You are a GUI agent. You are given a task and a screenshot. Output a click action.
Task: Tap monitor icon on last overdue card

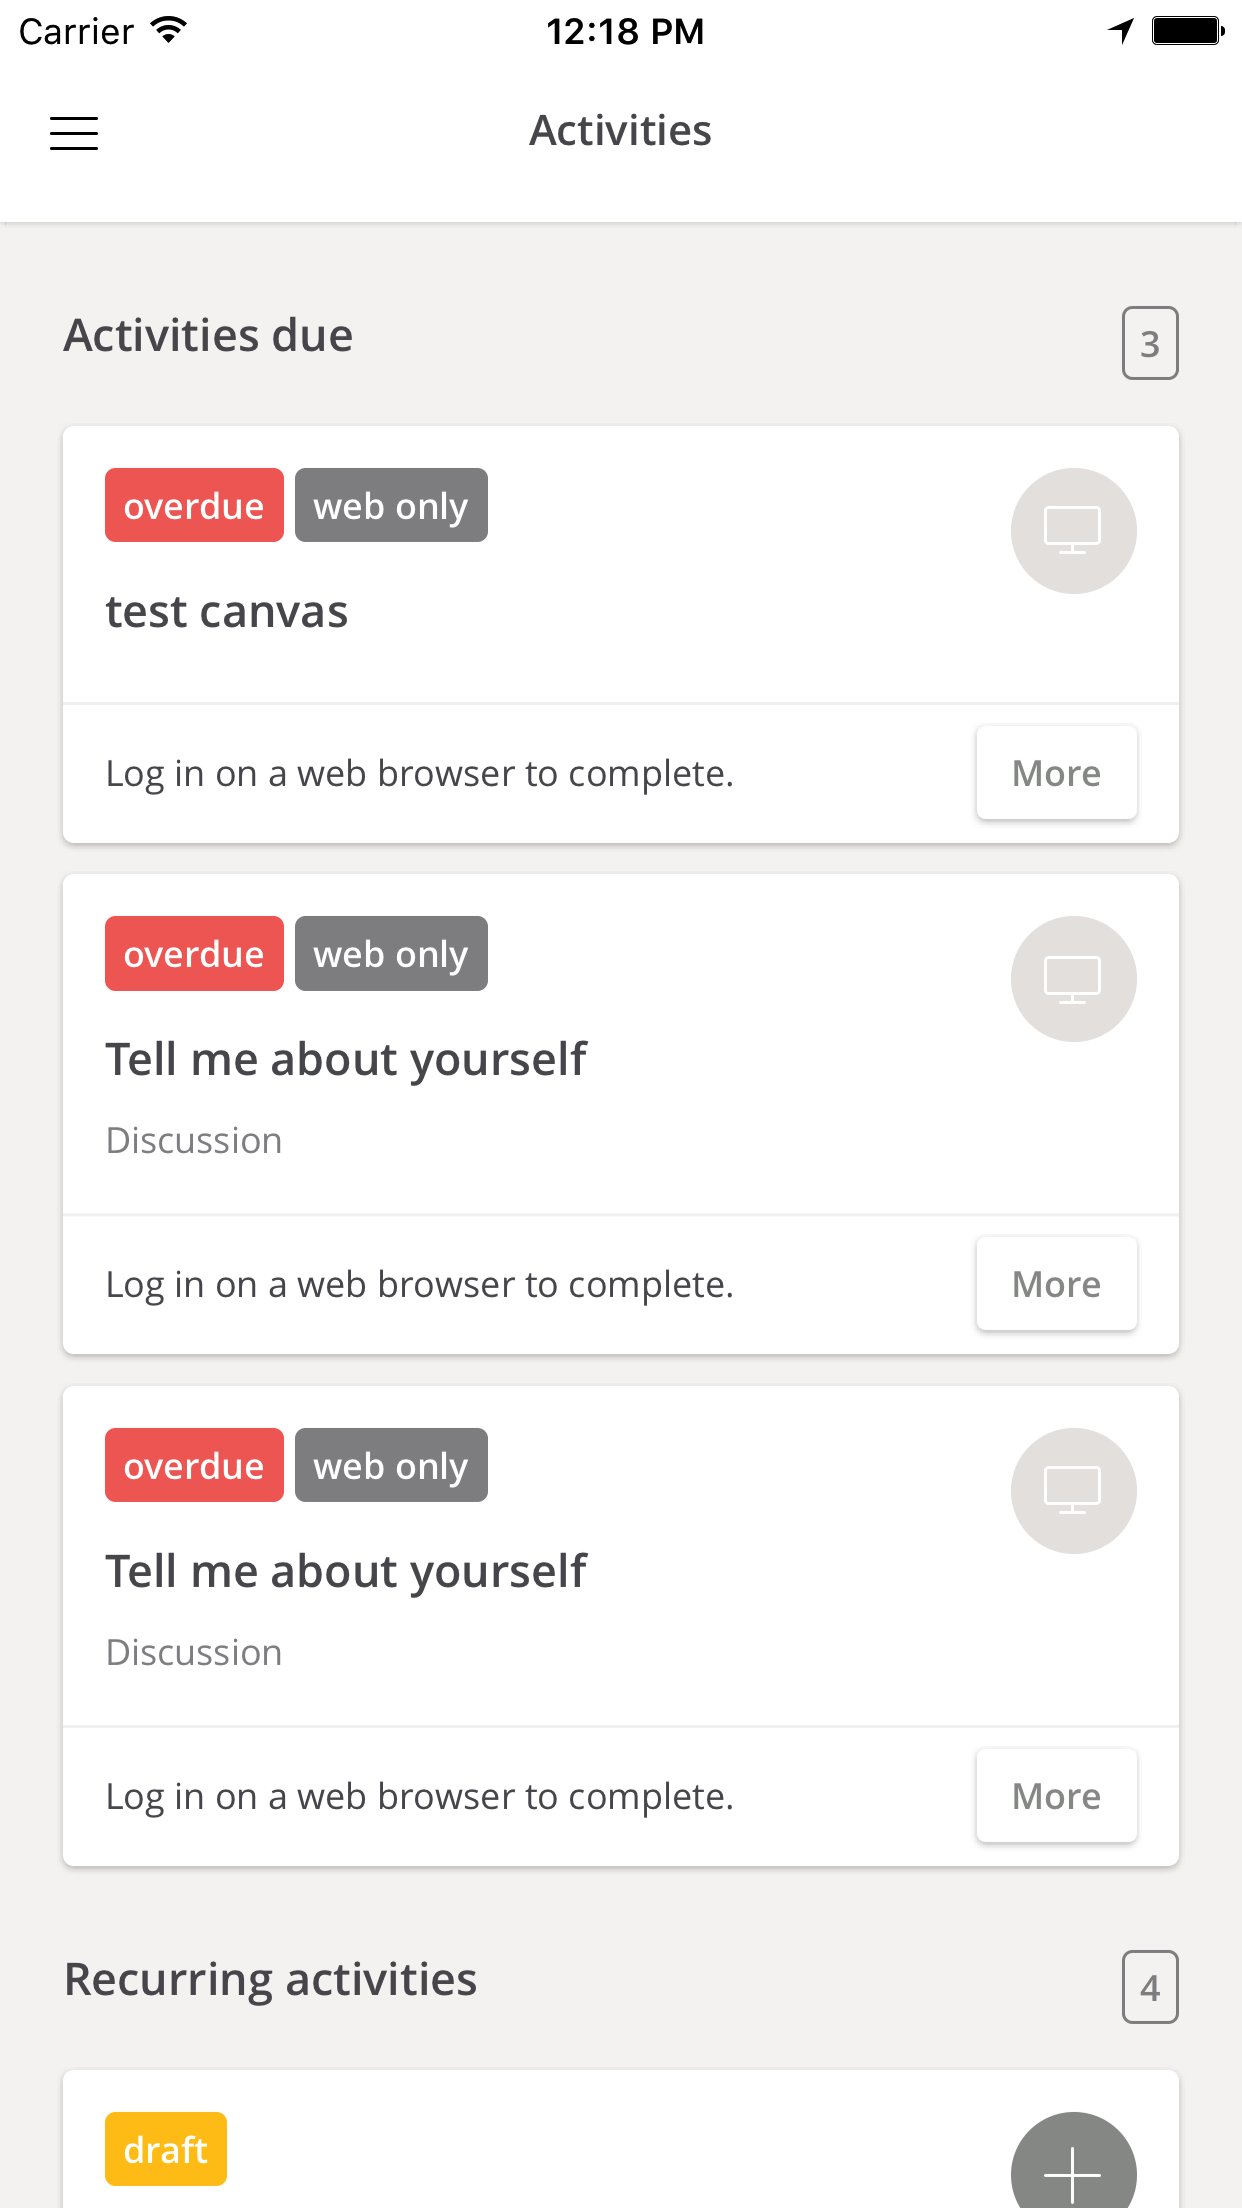click(1073, 1491)
